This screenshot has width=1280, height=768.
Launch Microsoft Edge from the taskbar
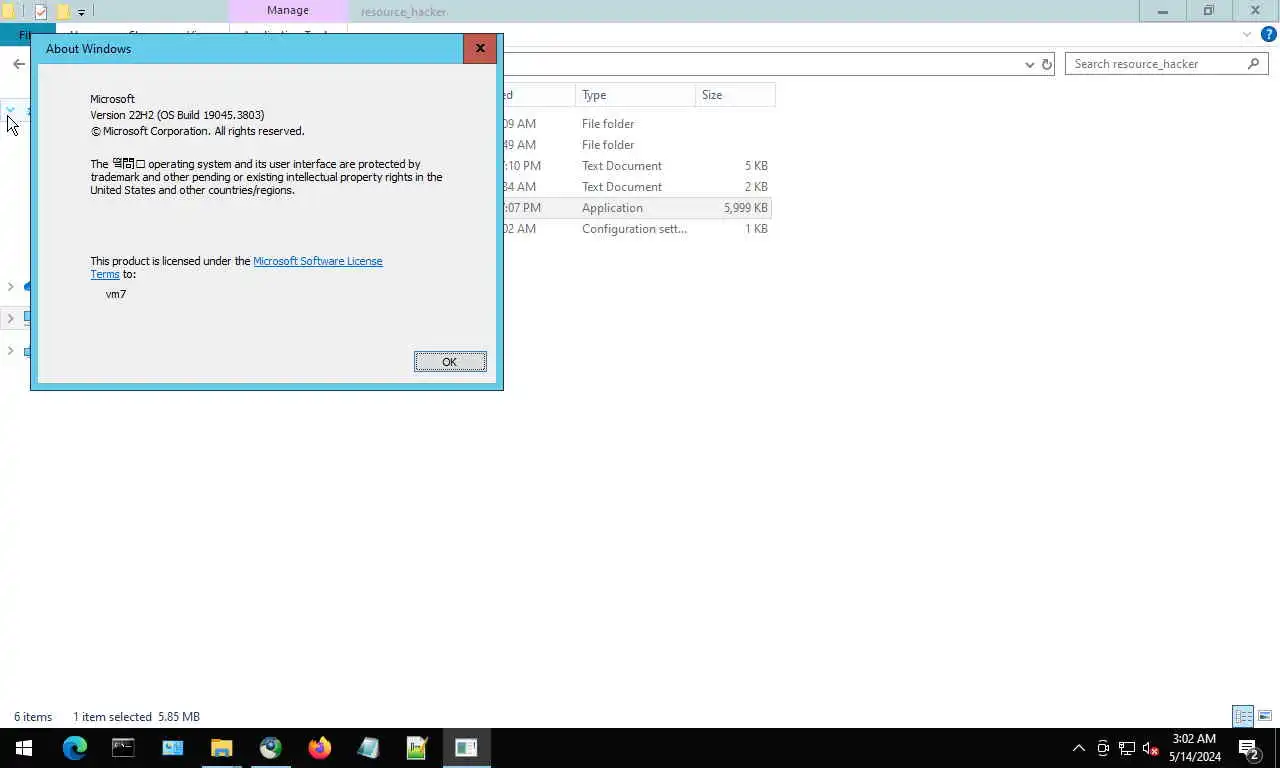point(74,747)
